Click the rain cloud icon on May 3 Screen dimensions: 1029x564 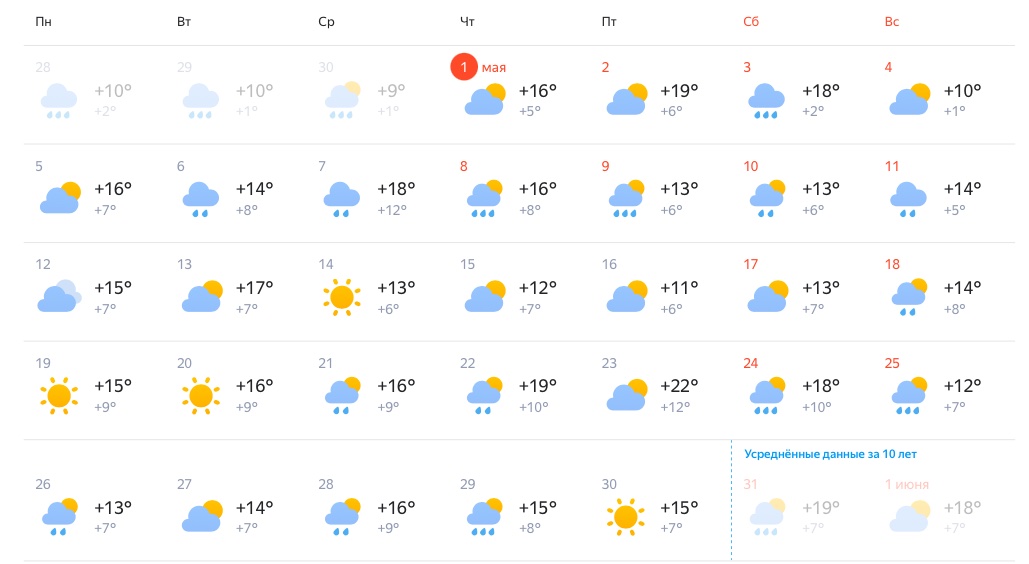tap(768, 101)
